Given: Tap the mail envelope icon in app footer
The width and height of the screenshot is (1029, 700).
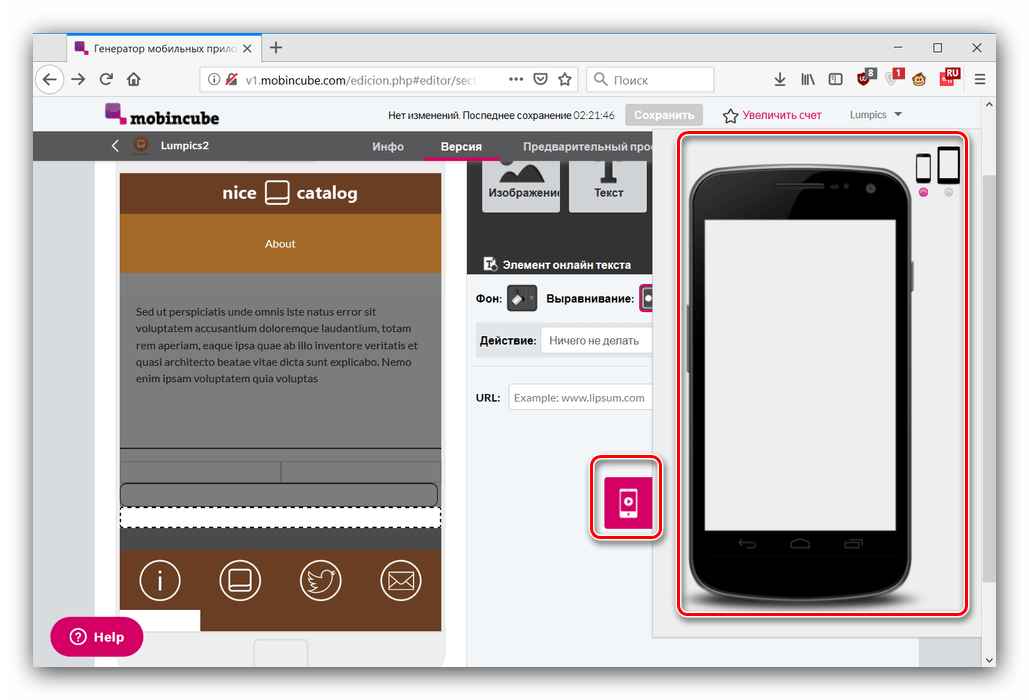Looking at the screenshot, I should pos(400,581).
